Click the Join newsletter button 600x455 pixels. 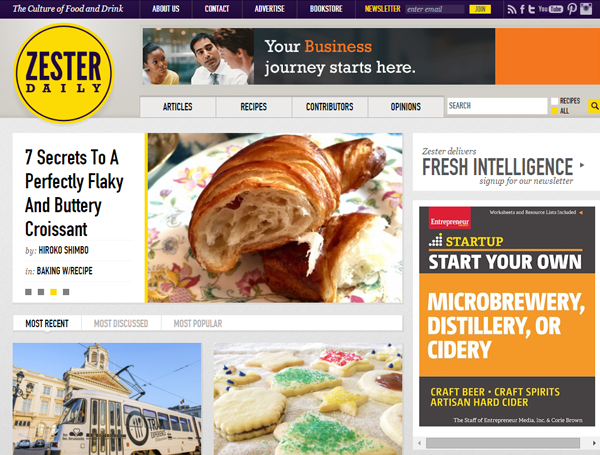pyautogui.click(x=480, y=9)
